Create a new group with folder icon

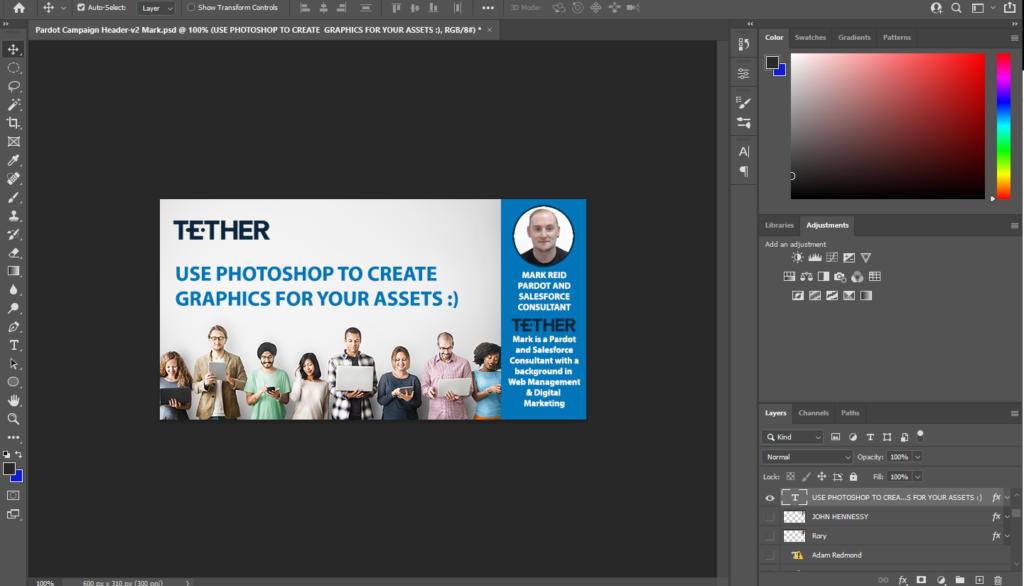tap(959, 579)
